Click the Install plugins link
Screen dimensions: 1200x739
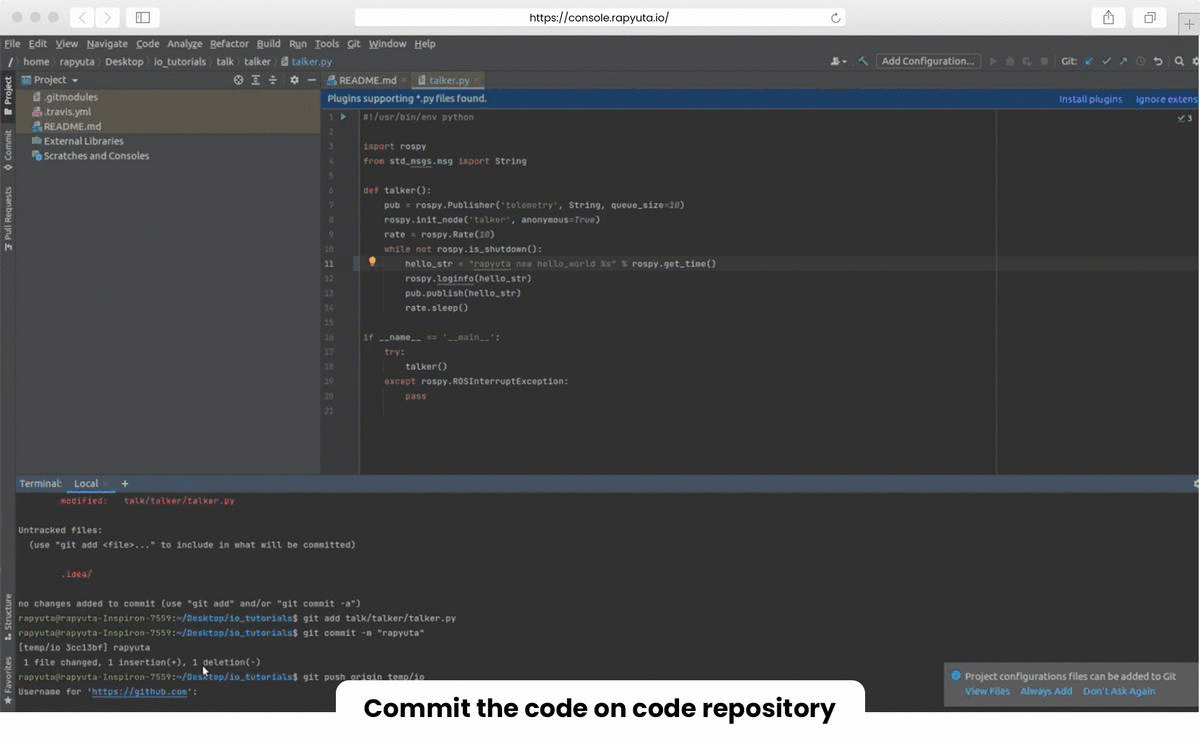click(1090, 99)
